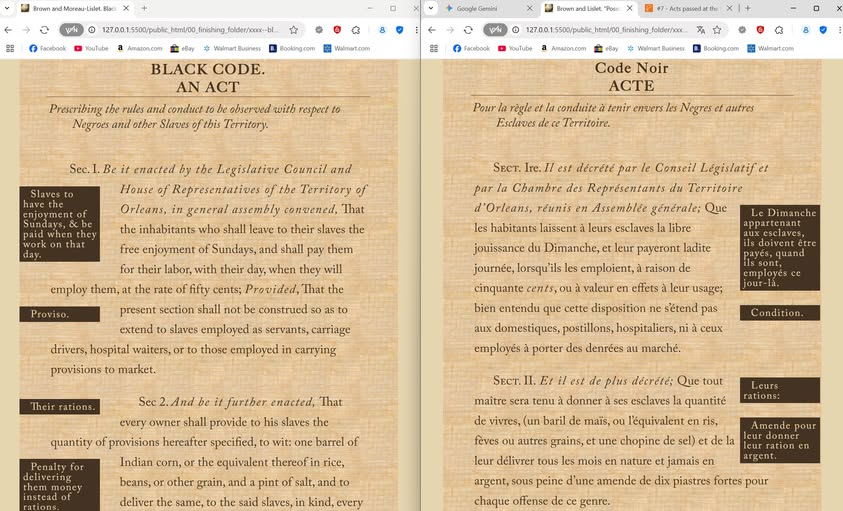This screenshot has height=511, width=843.
Task: Open YouTube bookmark in the left window
Action: coord(91,48)
